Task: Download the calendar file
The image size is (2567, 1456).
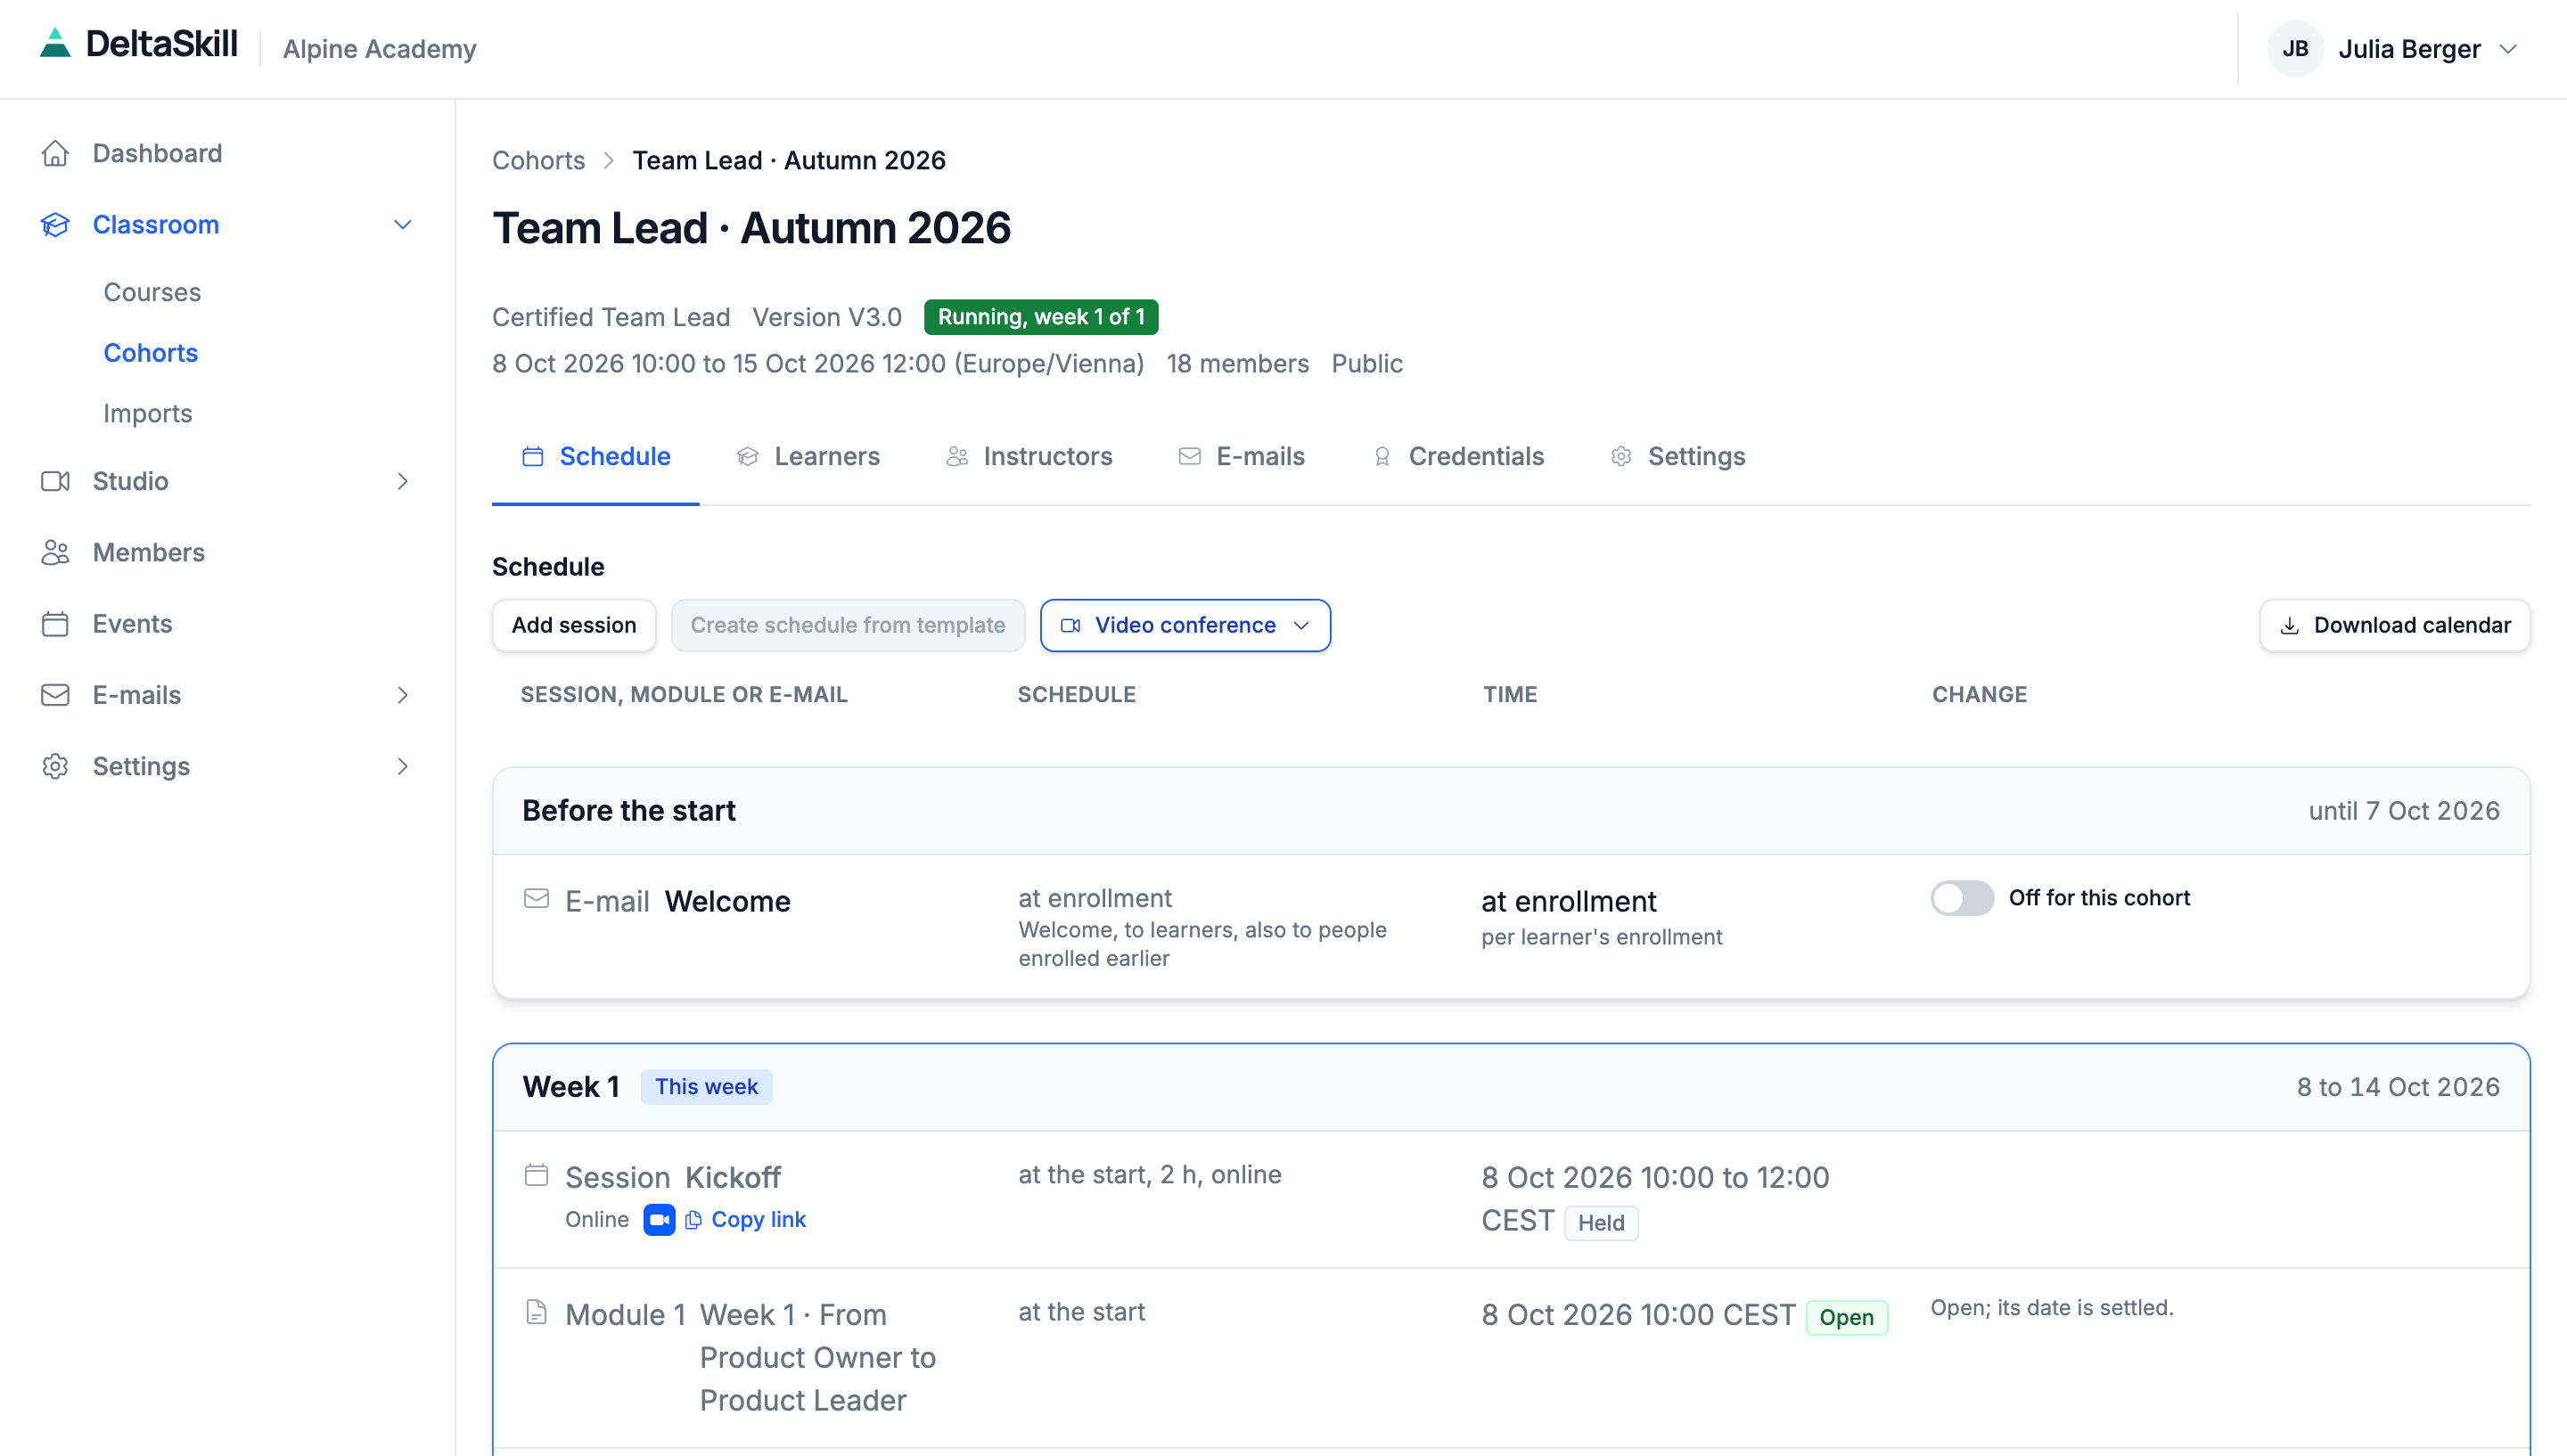Action: click(2394, 625)
